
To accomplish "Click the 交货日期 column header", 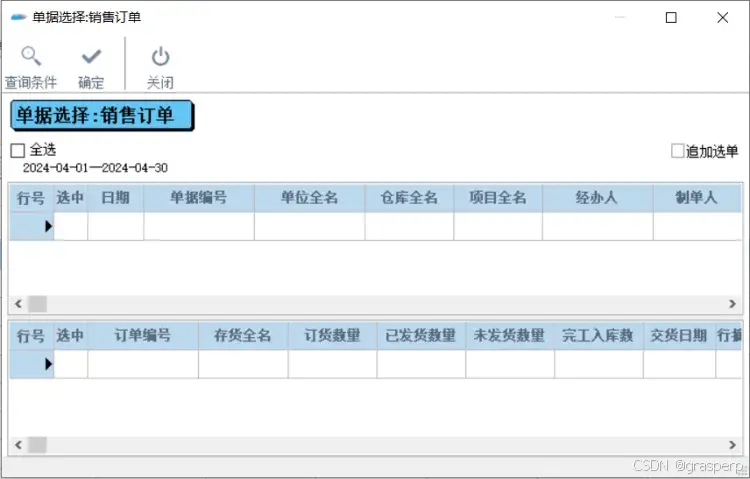I will point(679,335).
